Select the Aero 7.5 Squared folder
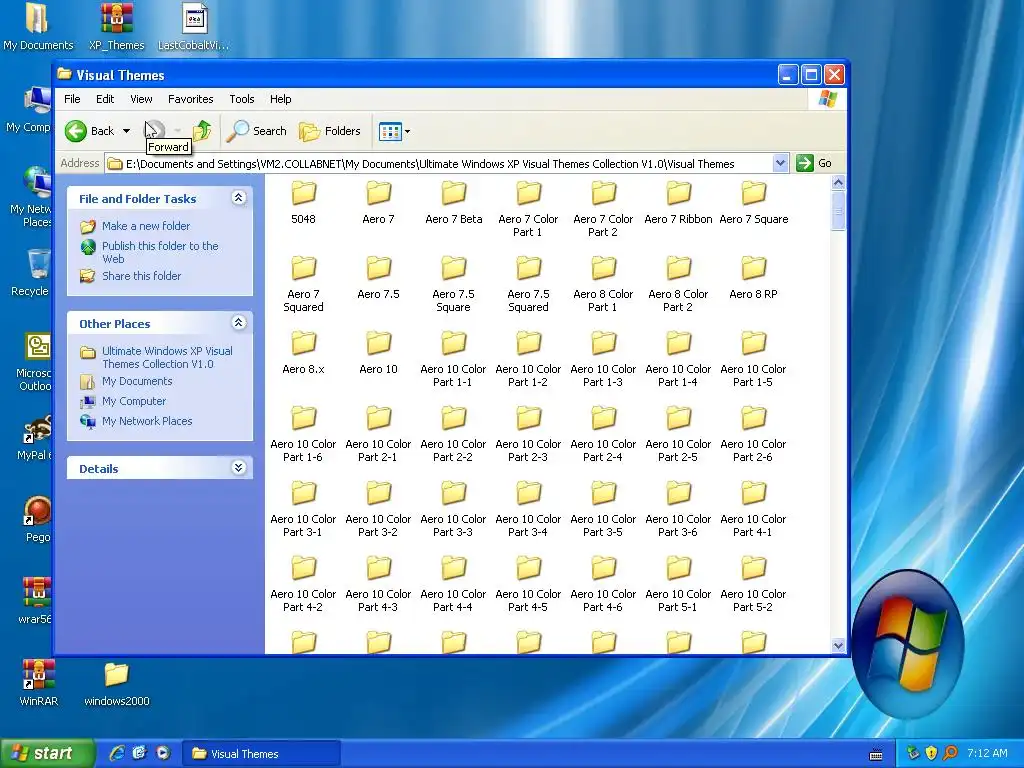 coord(528,284)
